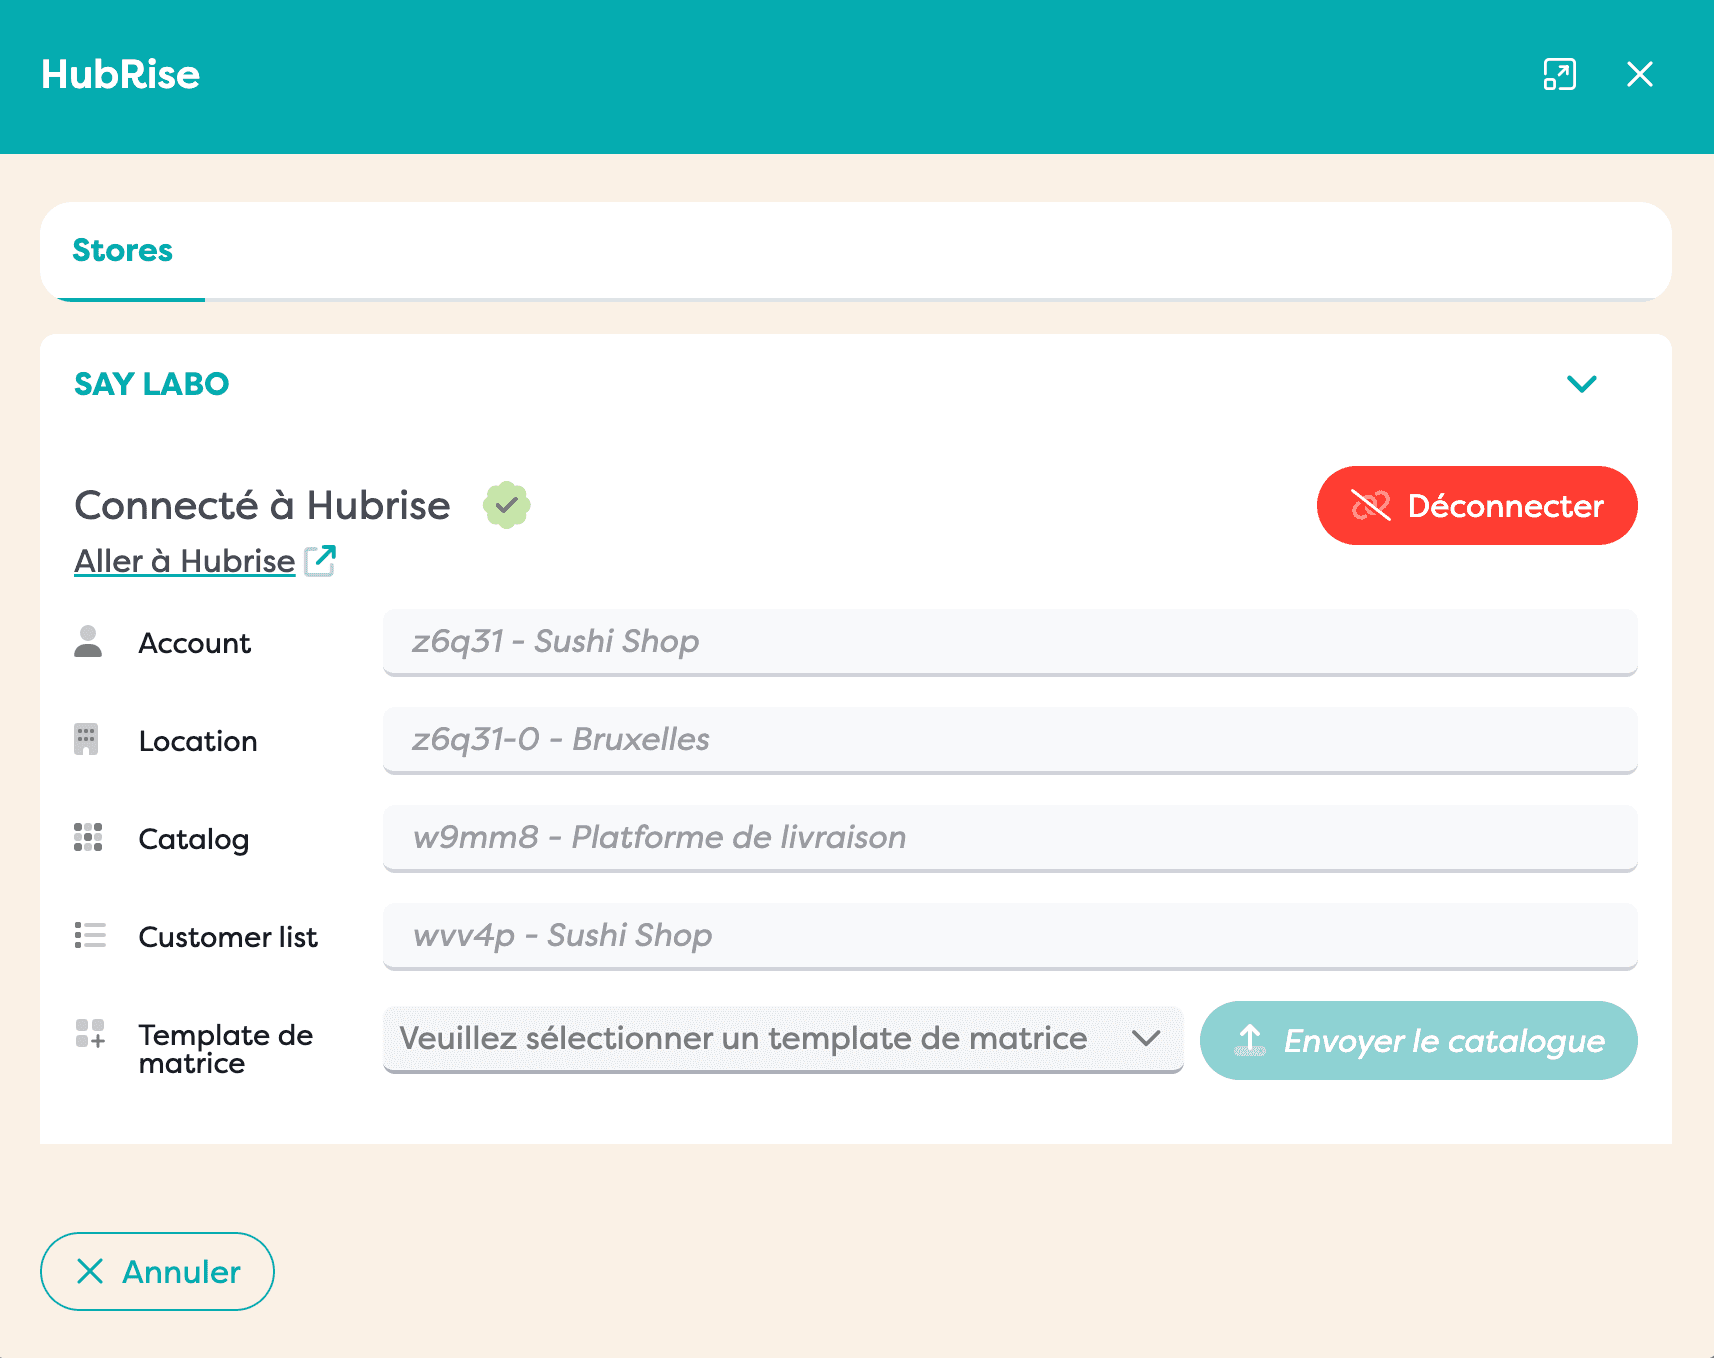Close the HubRise dialog with X icon

(1639, 75)
